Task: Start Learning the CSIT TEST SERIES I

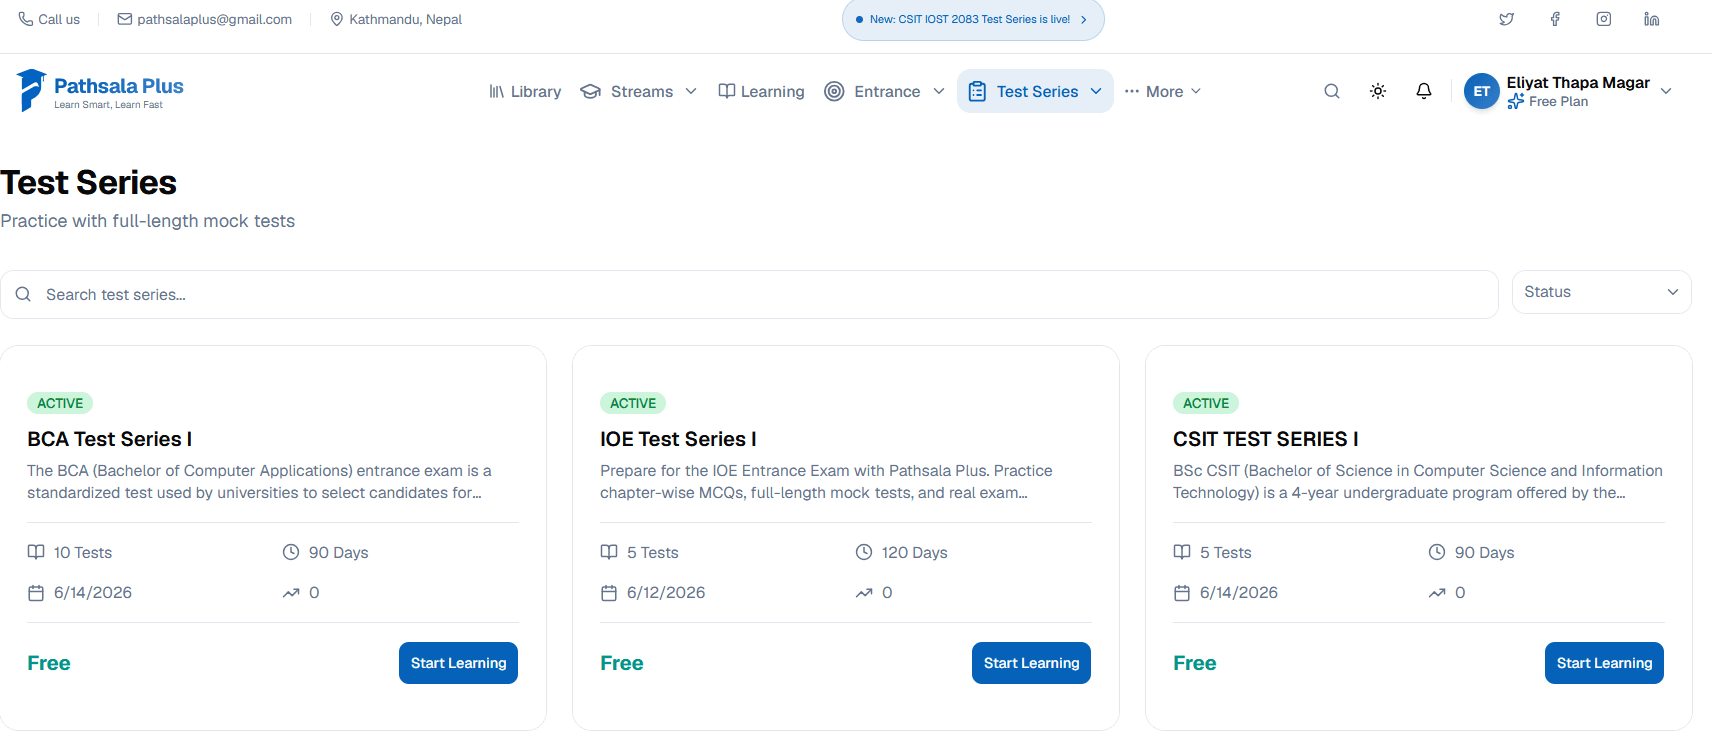Action: tap(1604, 663)
